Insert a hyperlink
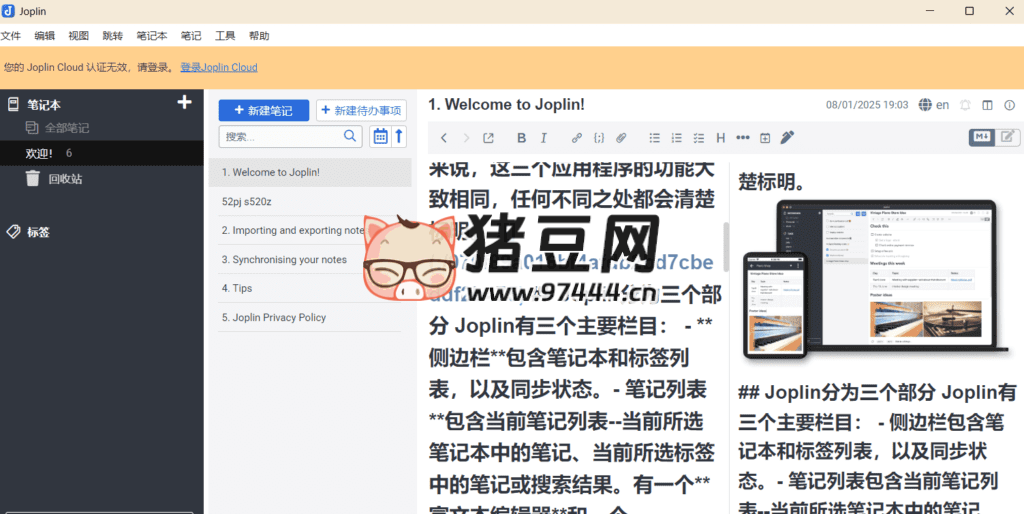 pos(577,138)
